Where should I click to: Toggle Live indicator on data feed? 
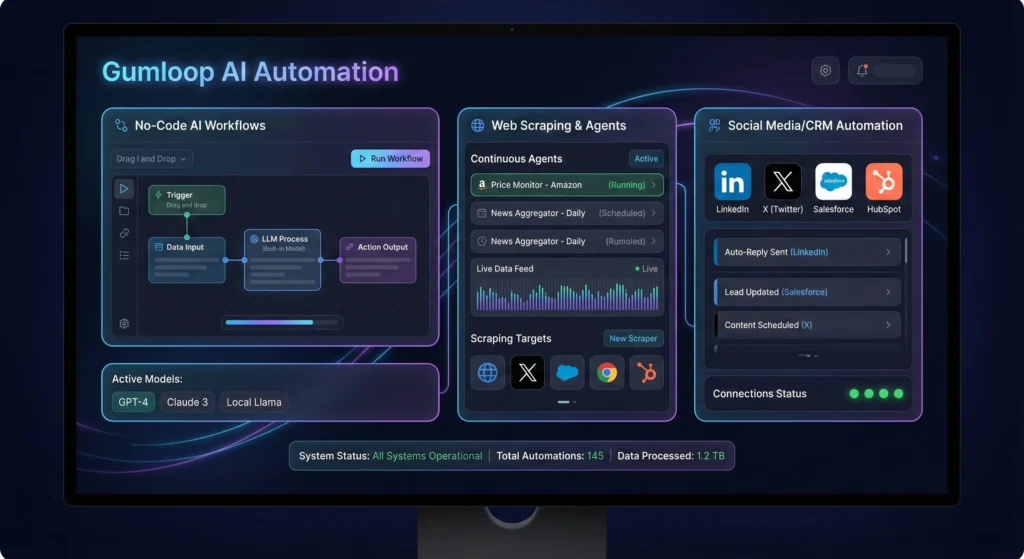[647, 268]
